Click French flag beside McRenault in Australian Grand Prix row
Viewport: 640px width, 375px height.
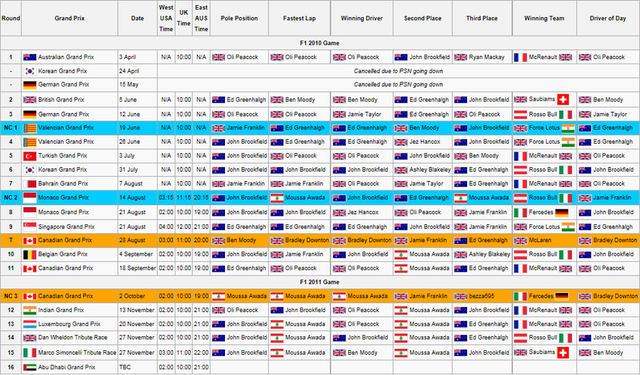pyautogui.click(x=520, y=58)
